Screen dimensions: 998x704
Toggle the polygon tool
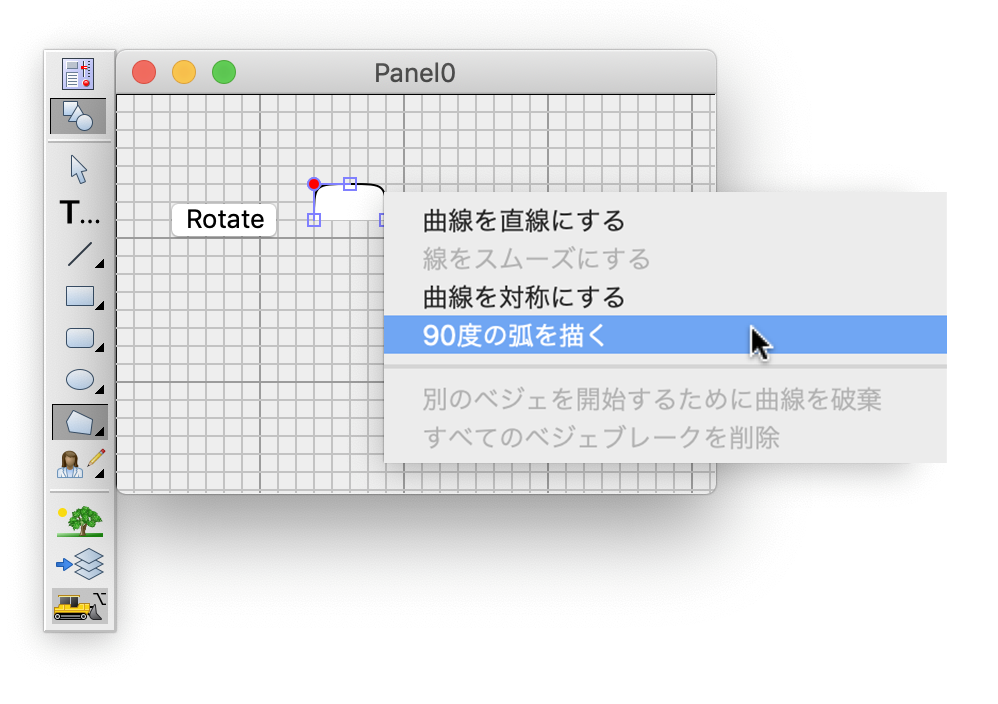pyautogui.click(x=79, y=422)
